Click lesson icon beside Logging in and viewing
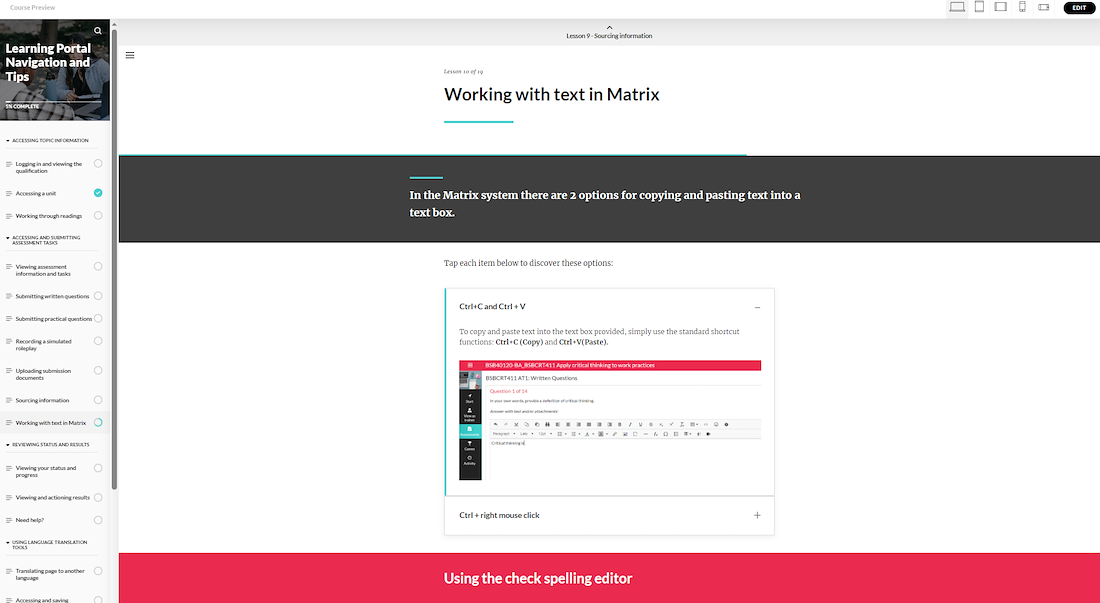This screenshot has width=1100, height=603. (9, 164)
